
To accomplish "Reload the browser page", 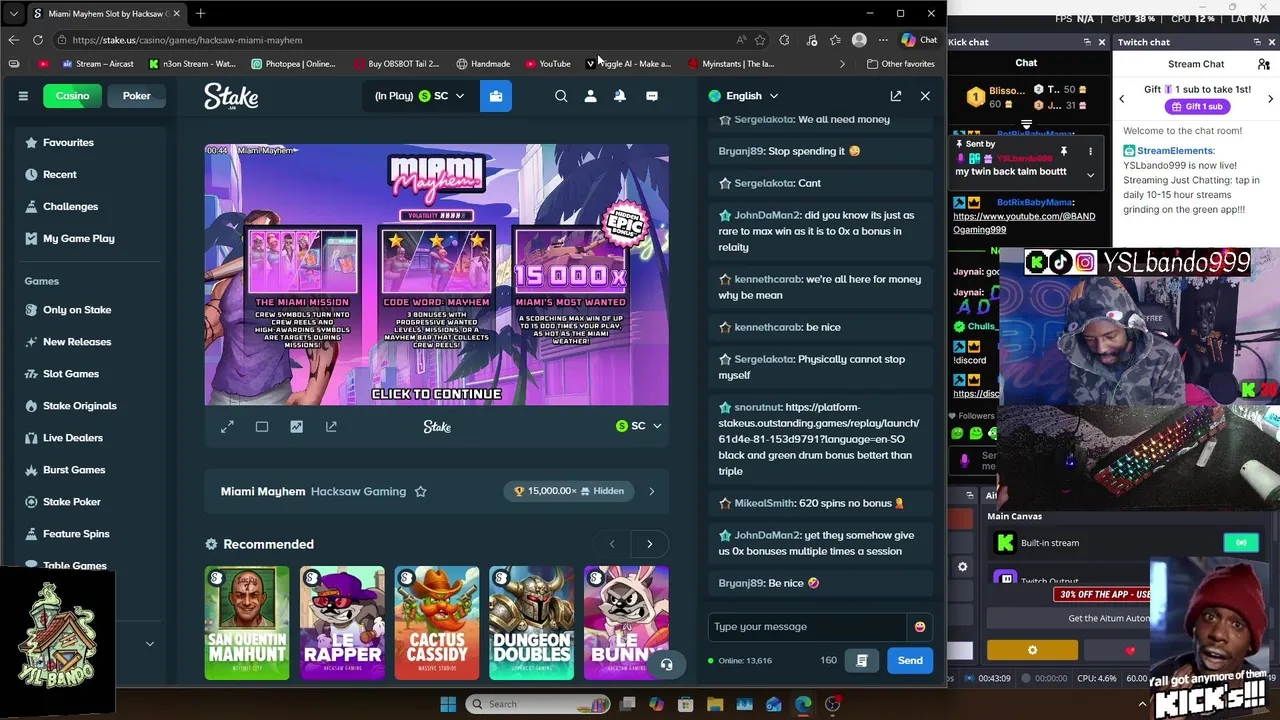I will [x=38, y=40].
